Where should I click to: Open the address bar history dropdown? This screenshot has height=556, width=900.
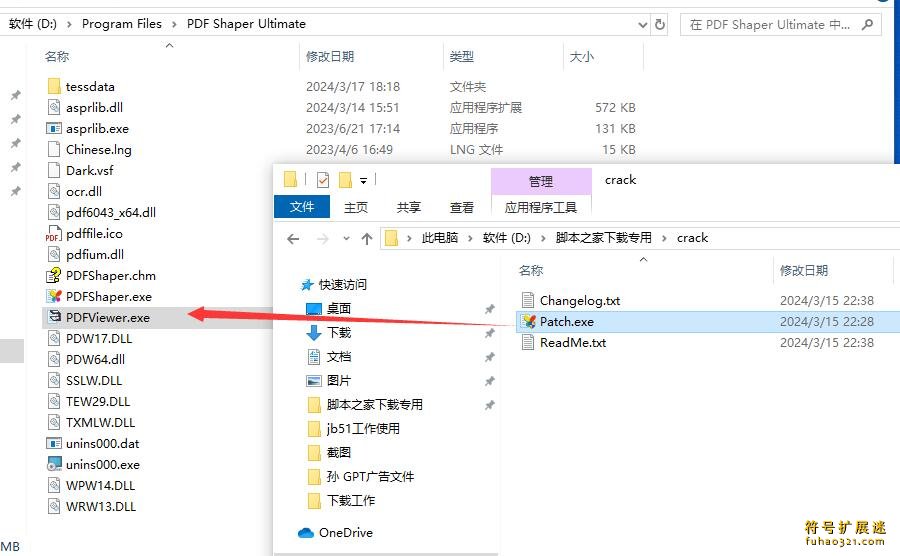point(643,25)
